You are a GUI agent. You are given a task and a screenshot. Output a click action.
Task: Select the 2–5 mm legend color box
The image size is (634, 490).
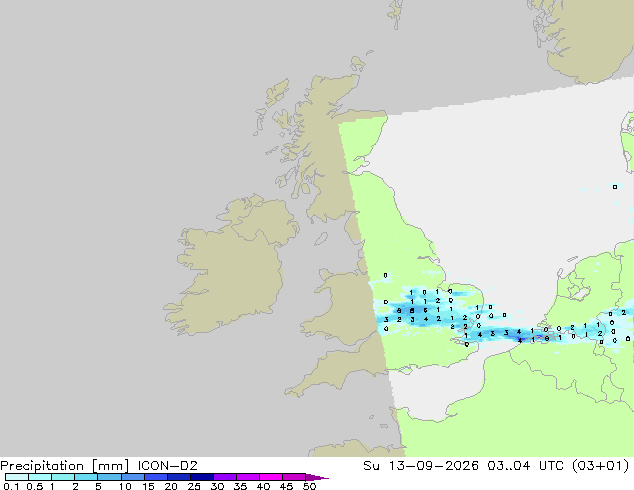point(86,477)
